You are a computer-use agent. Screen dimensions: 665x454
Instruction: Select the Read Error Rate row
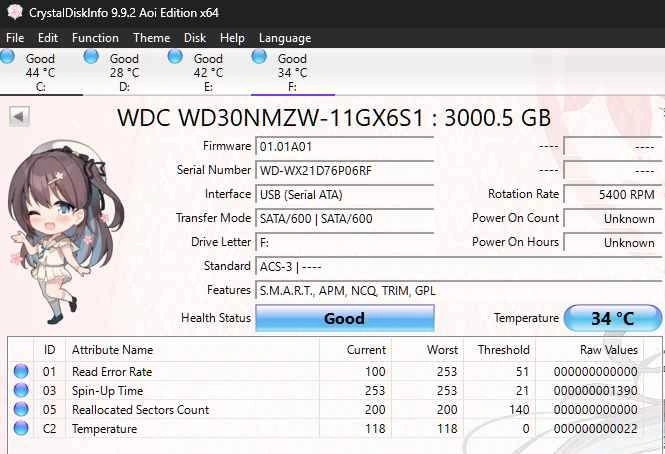coord(326,371)
